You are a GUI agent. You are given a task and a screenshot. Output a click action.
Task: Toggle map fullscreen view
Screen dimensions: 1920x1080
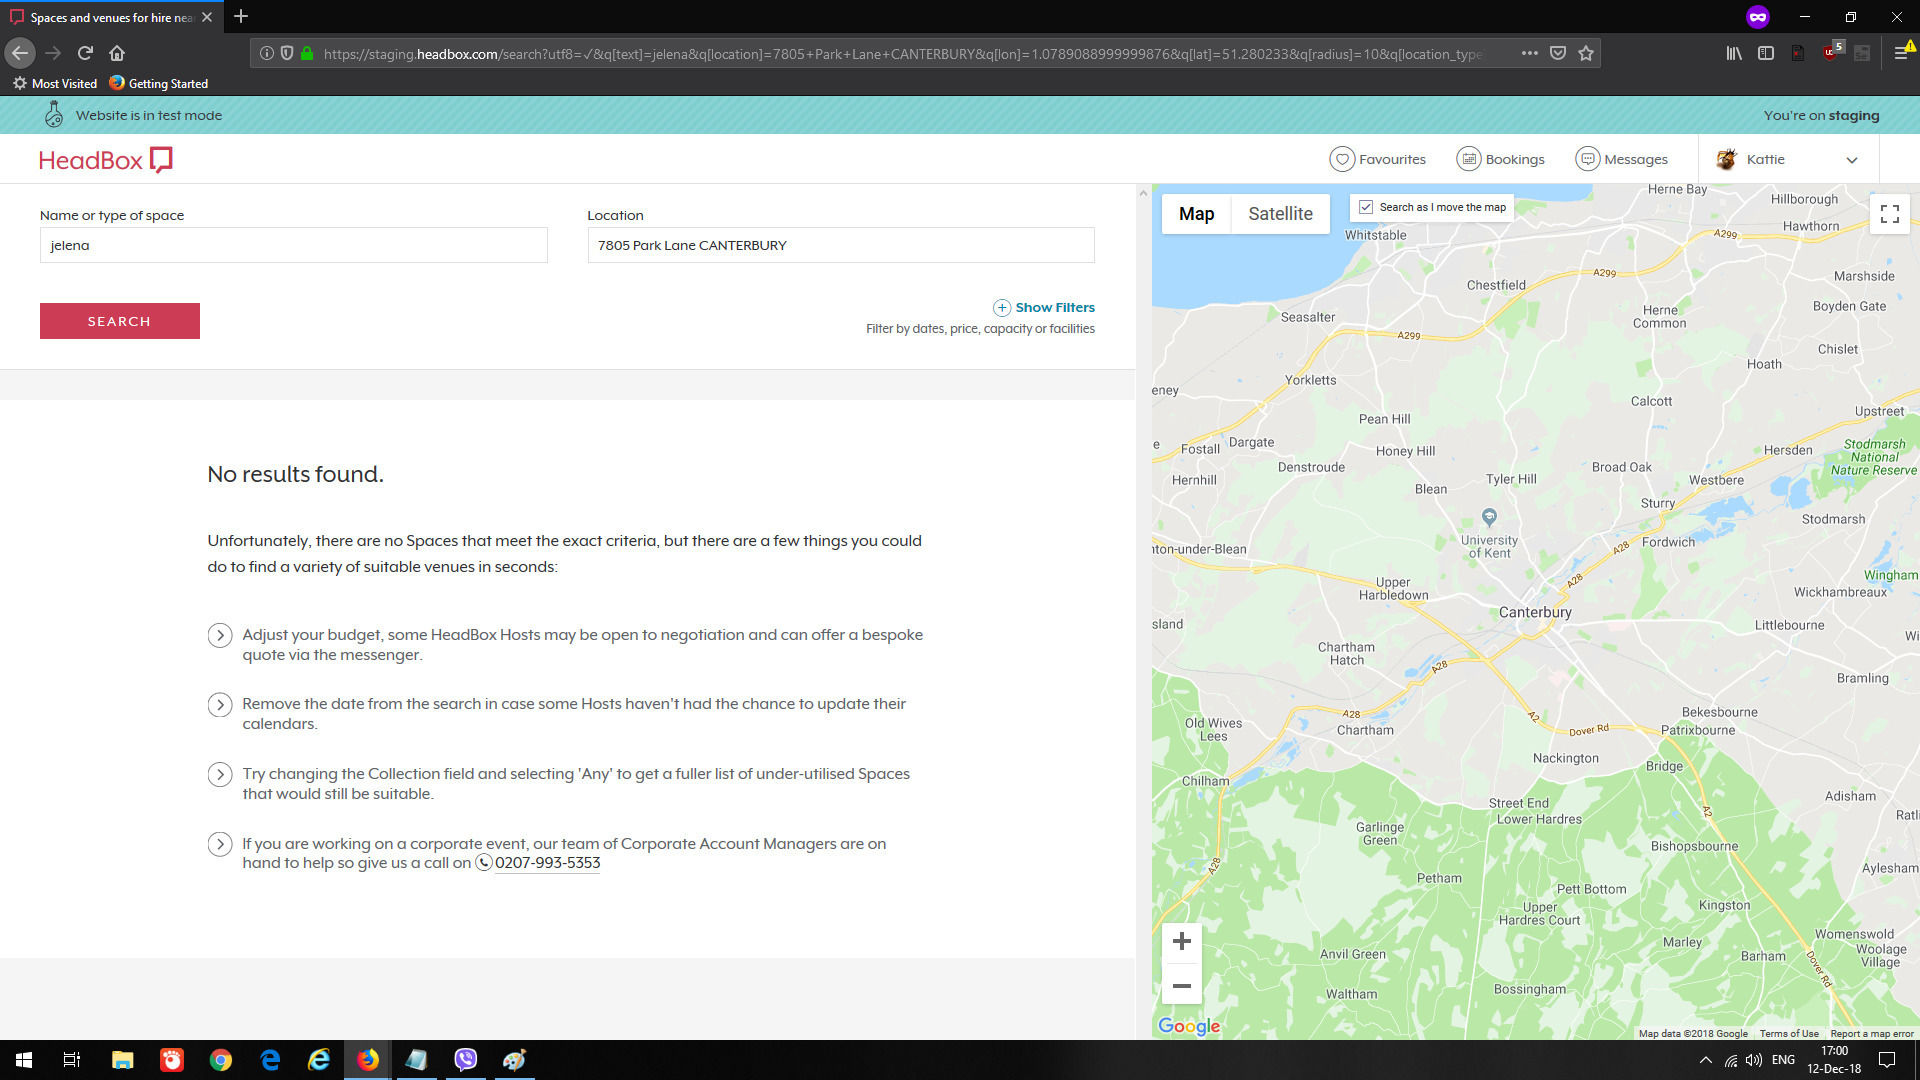[x=1889, y=214]
